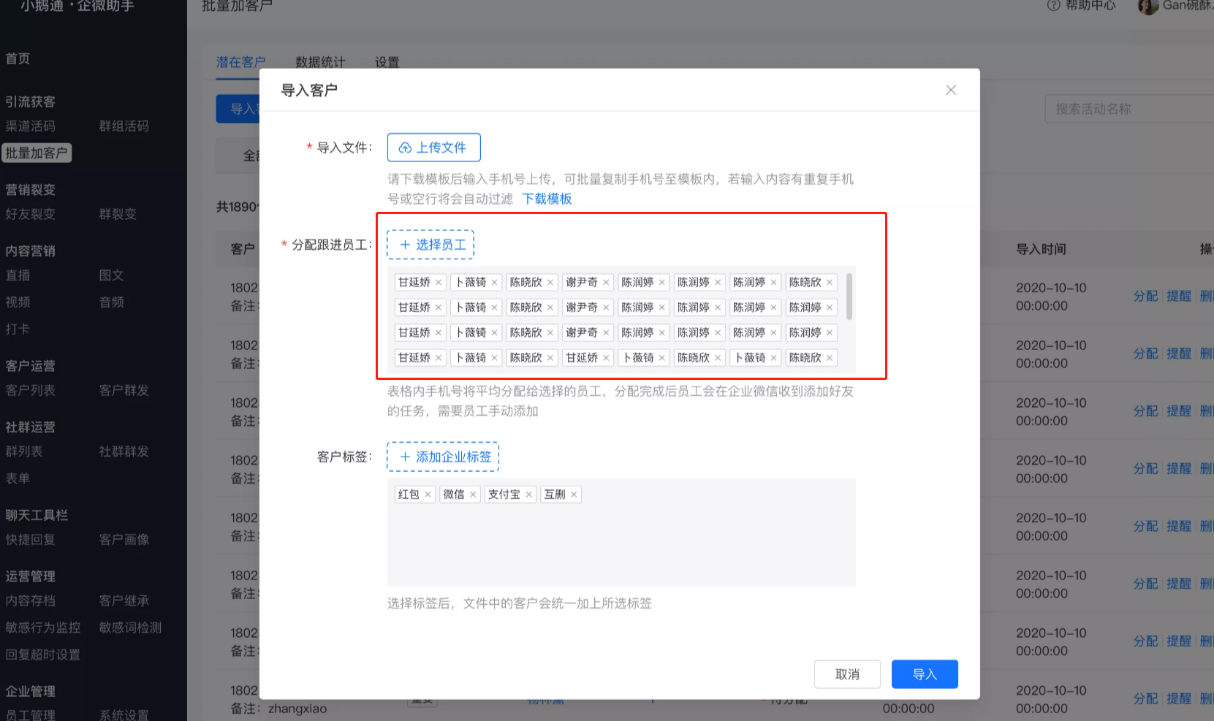Open 视频 in the sidebar
1214x721 pixels.
point(18,302)
